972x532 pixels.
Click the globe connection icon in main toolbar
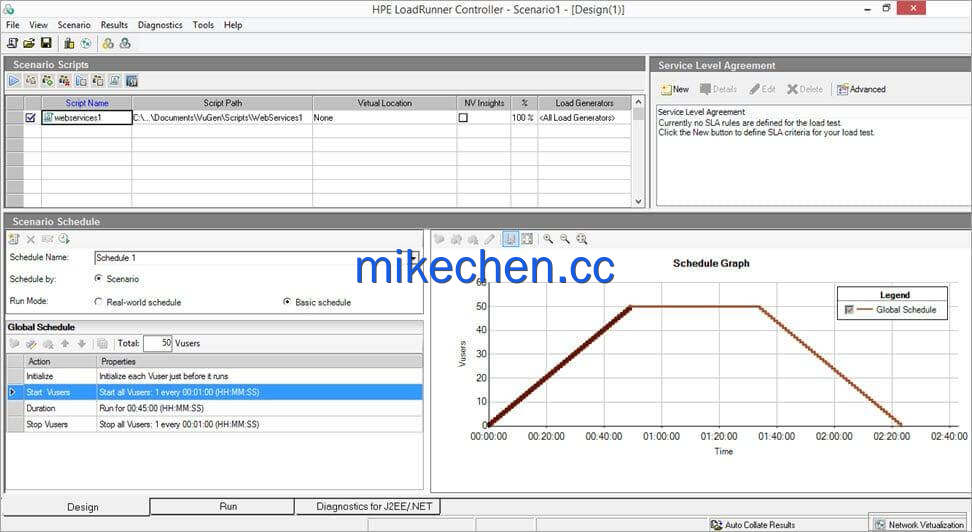86,43
